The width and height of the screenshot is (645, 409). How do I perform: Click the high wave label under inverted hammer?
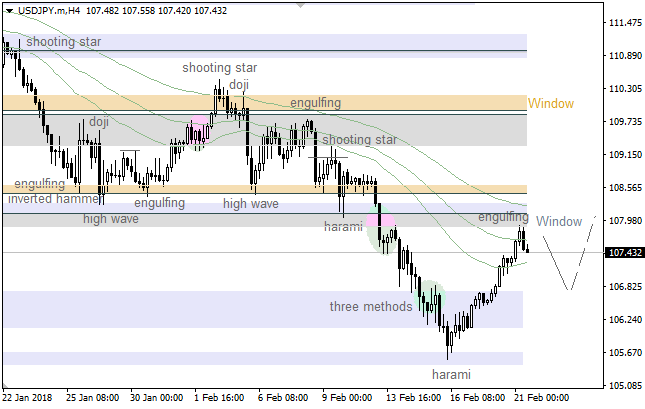tap(110, 218)
